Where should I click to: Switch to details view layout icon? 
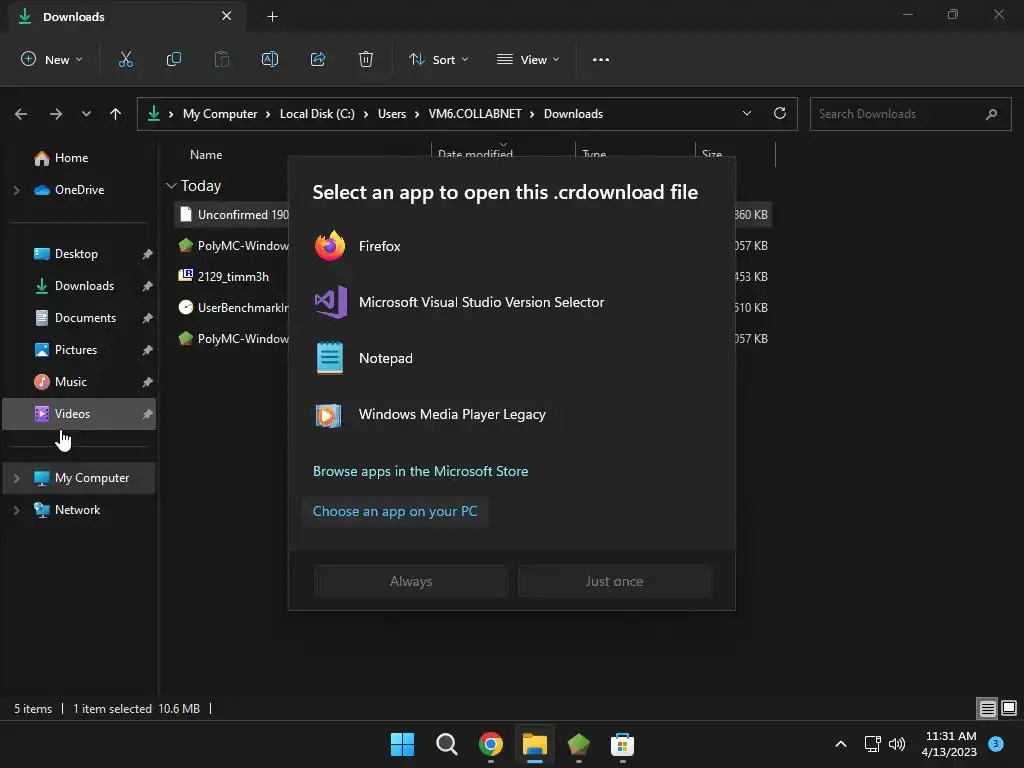(987, 708)
